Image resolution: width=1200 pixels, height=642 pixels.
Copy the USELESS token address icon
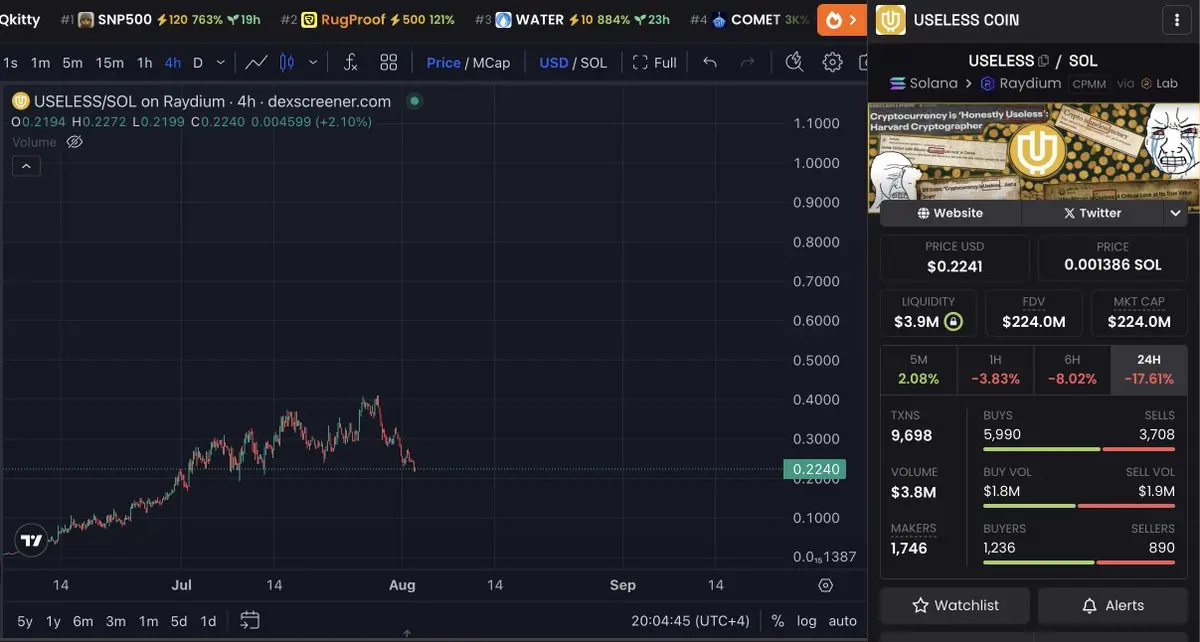[1044, 61]
